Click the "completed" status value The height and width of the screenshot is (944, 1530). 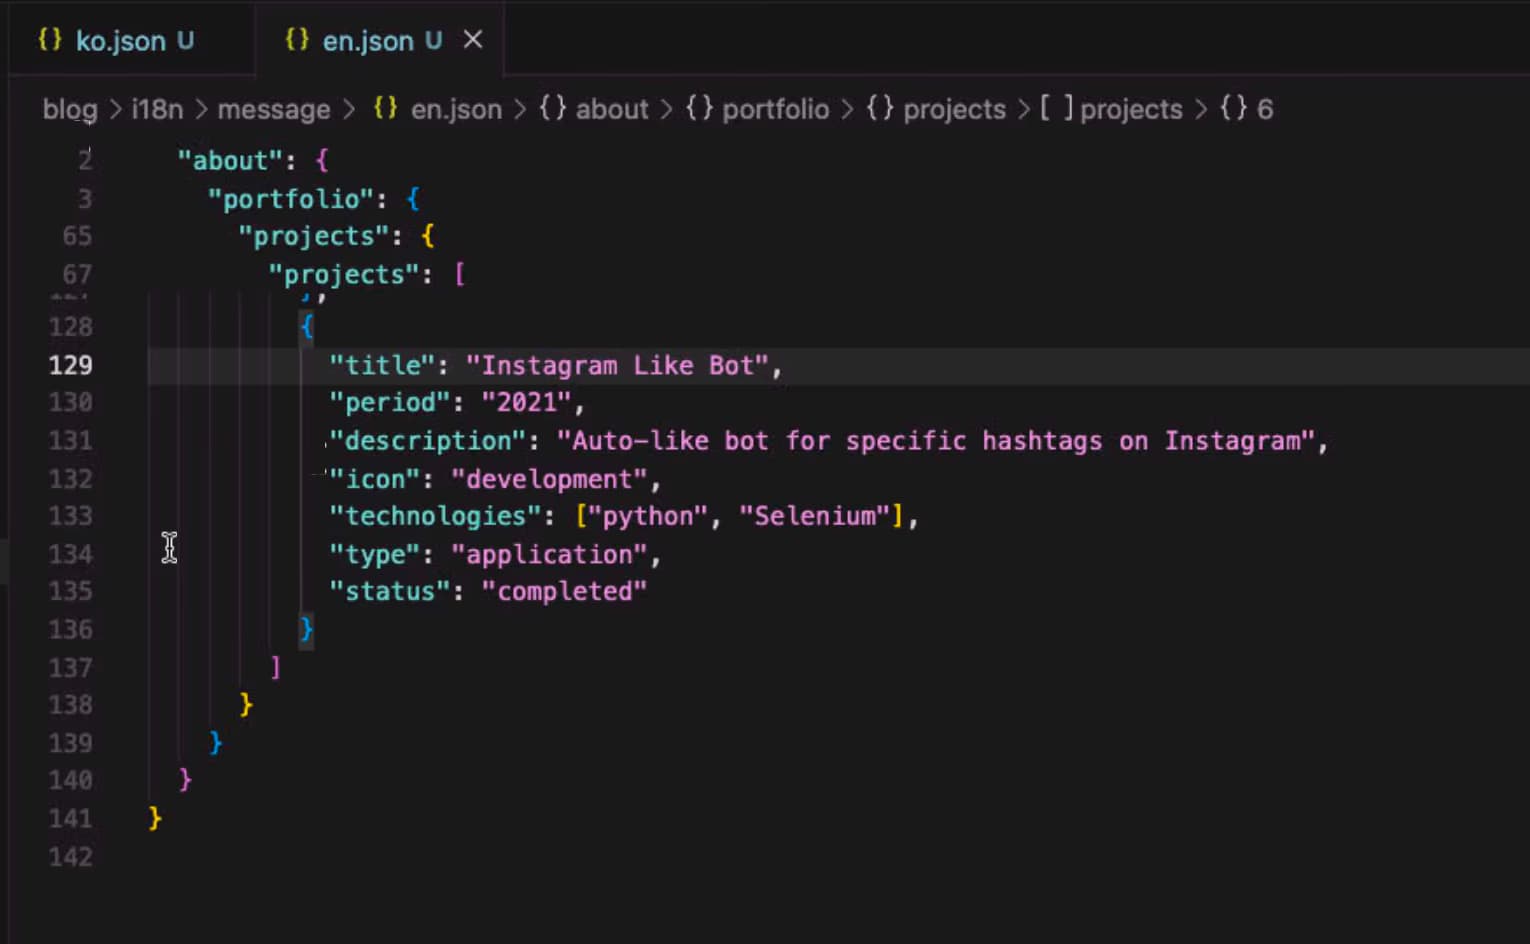pyautogui.click(x=564, y=591)
